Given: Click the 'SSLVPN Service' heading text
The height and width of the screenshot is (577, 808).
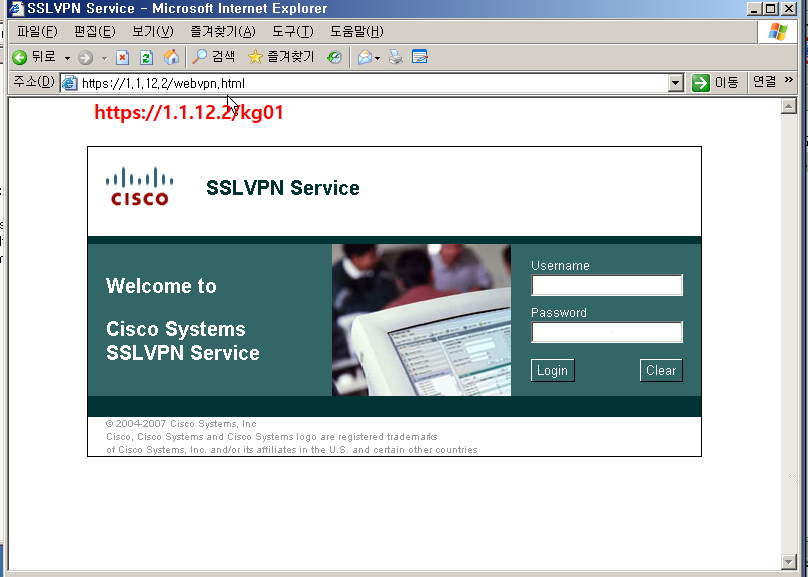Looking at the screenshot, I should pos(282,188).
